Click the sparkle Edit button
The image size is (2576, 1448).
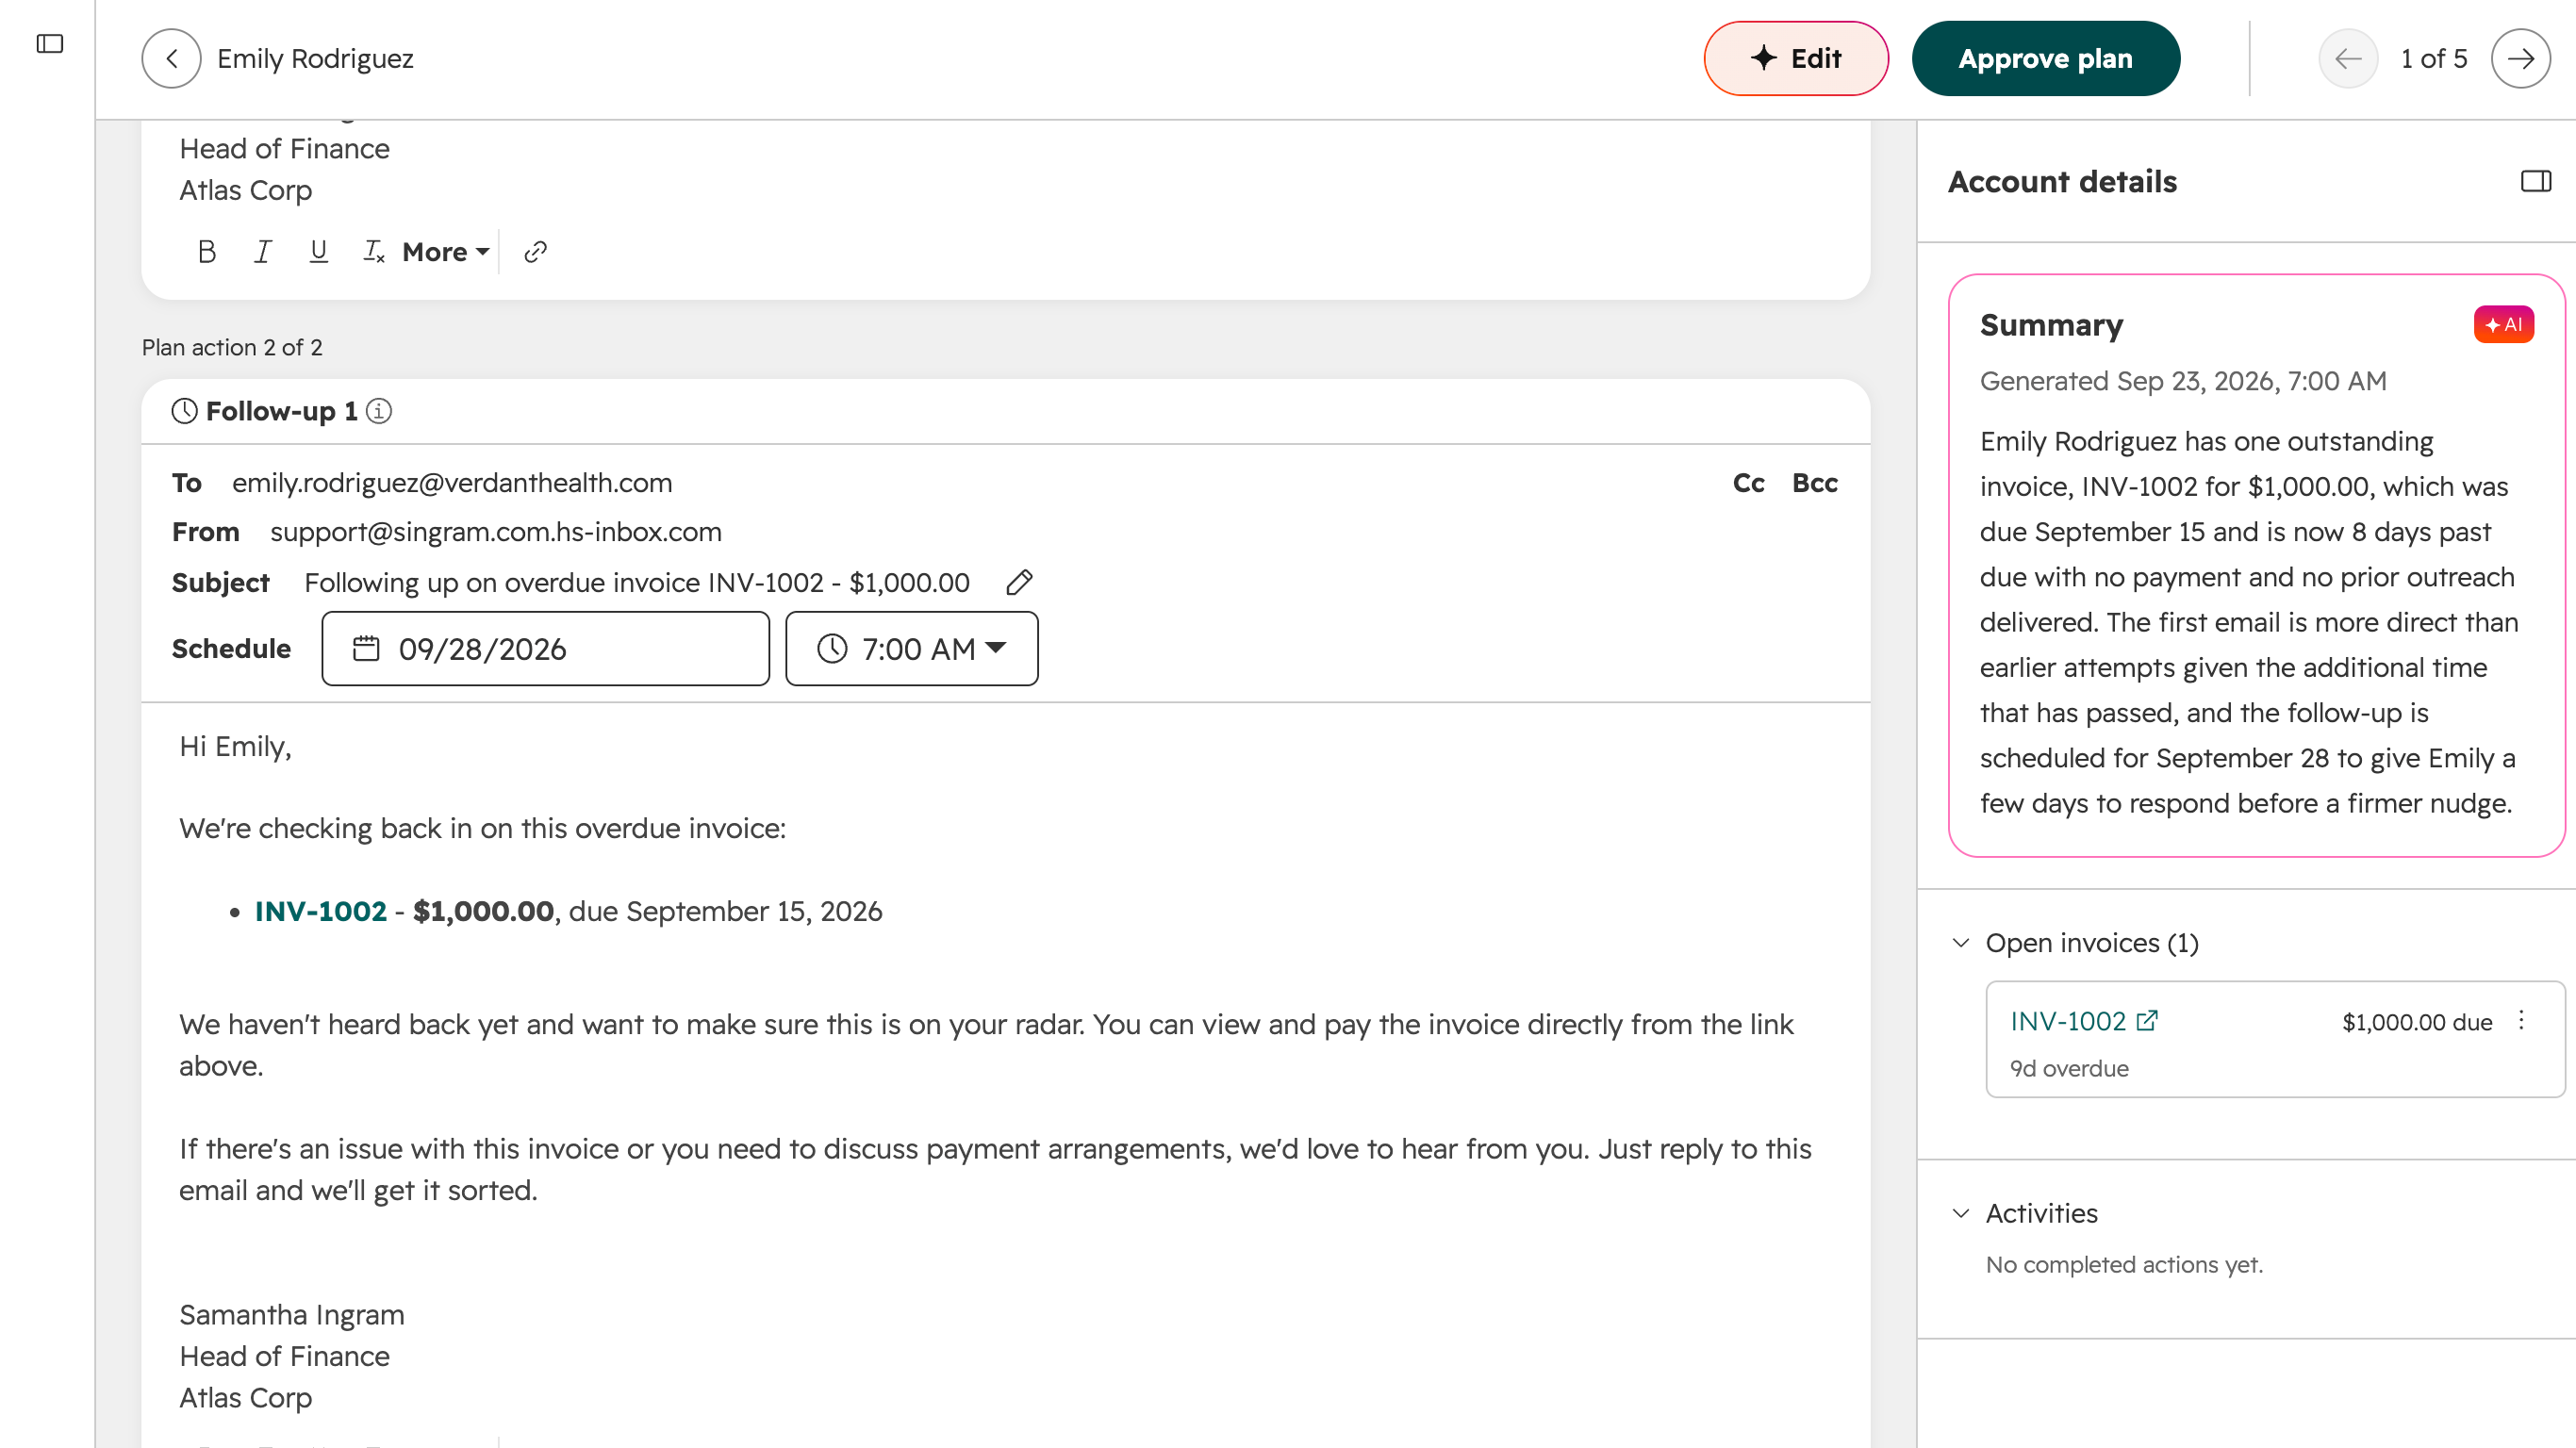(x=1796, y=58)
